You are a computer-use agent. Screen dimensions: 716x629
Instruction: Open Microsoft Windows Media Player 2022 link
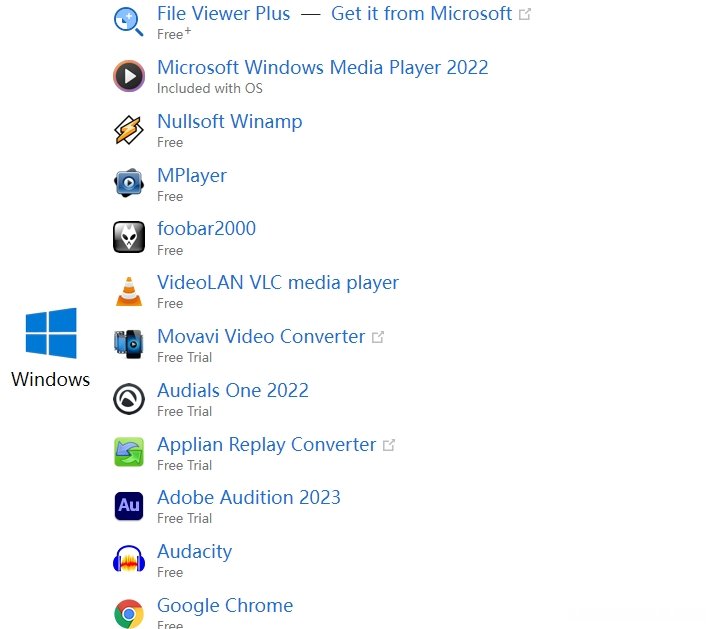[x=322, y=68]
